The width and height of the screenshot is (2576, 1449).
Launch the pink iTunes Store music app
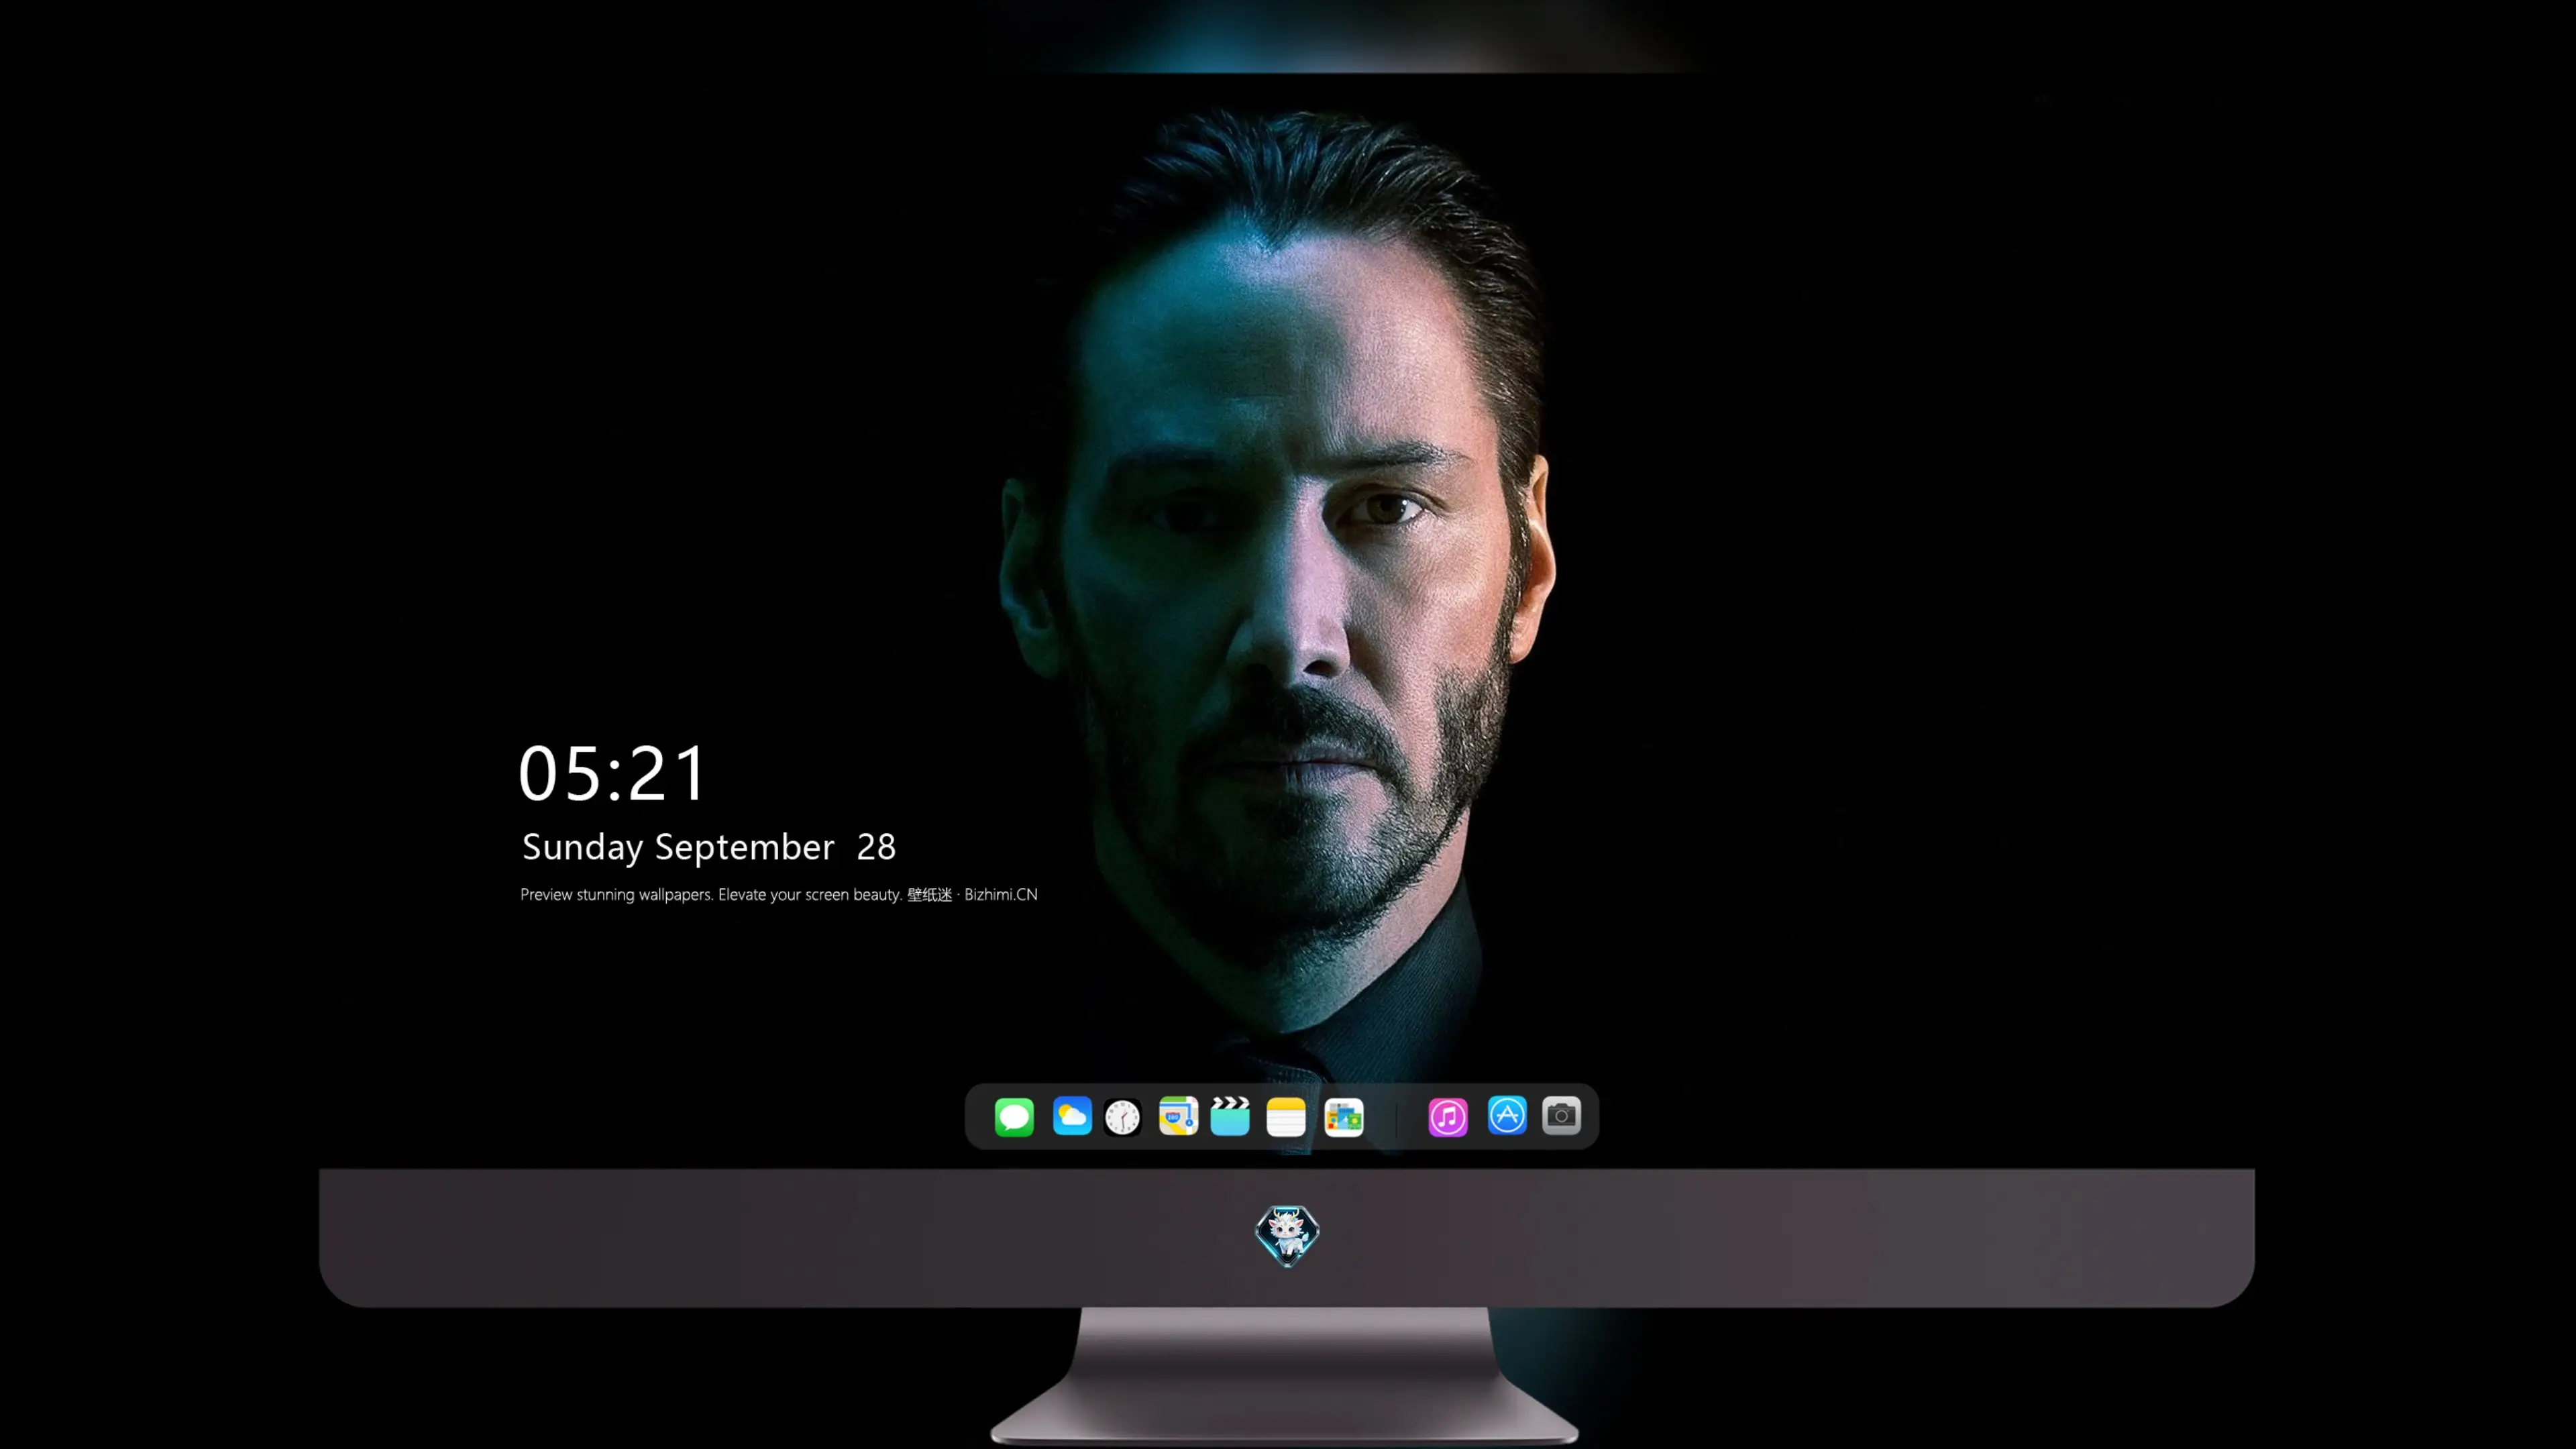pos(1448,1116)
